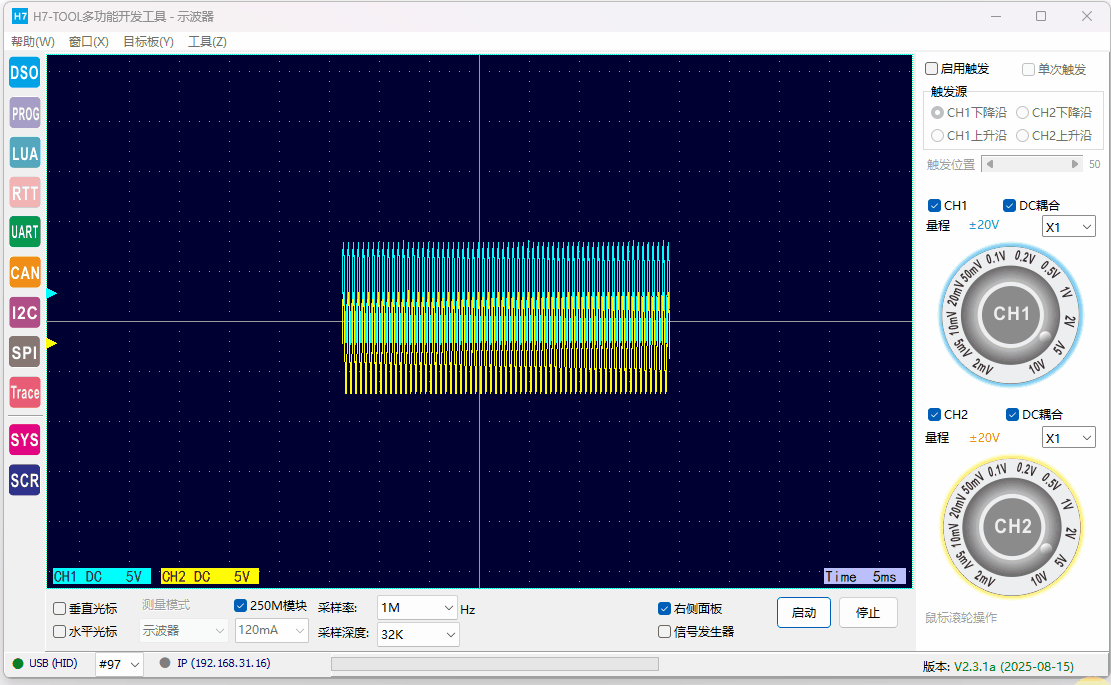Toggle the 右侧面板 right panel checkbox
Viewport: 1111px width, 685px height.
(665, 608)
